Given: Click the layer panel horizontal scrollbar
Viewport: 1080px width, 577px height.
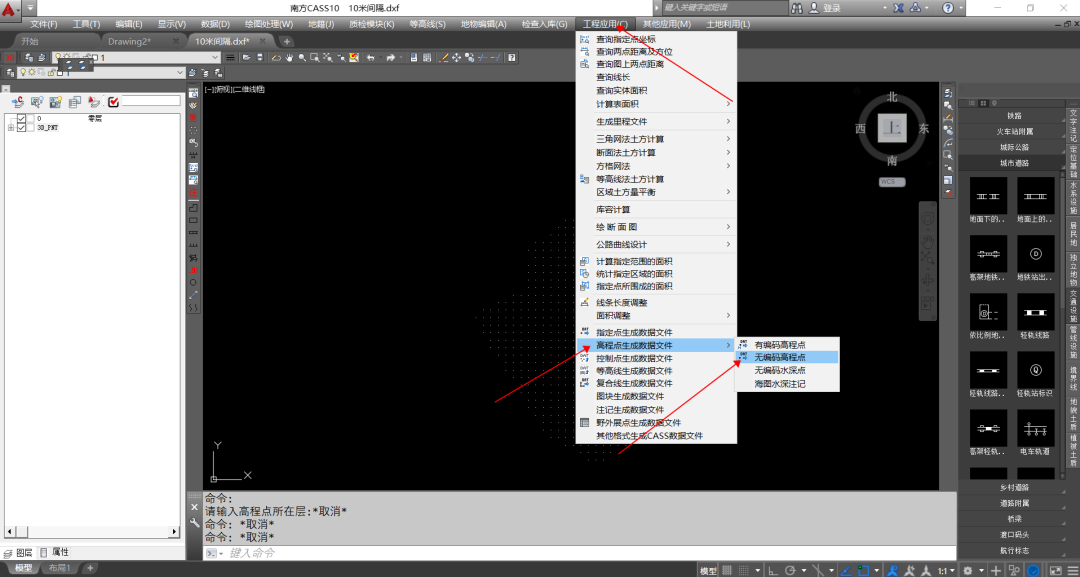Looking at the screenshot, I should coord(92,532).
